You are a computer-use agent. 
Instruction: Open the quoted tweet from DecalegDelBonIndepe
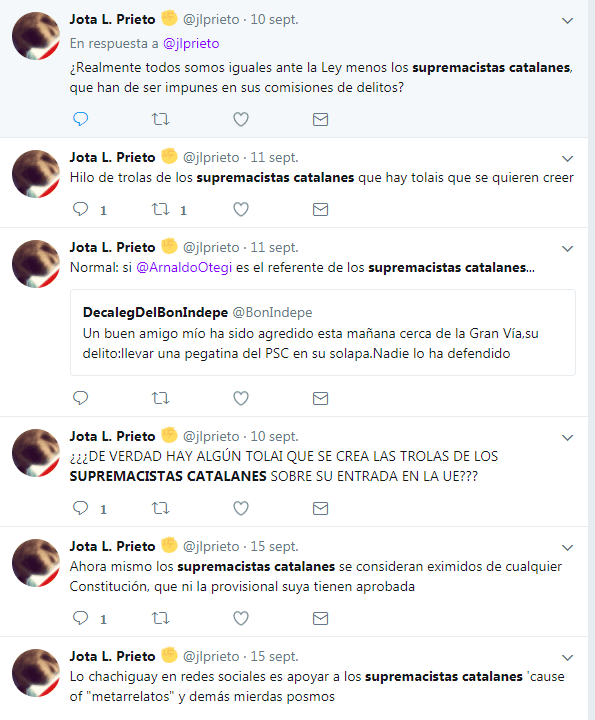[x=323, y=332]
